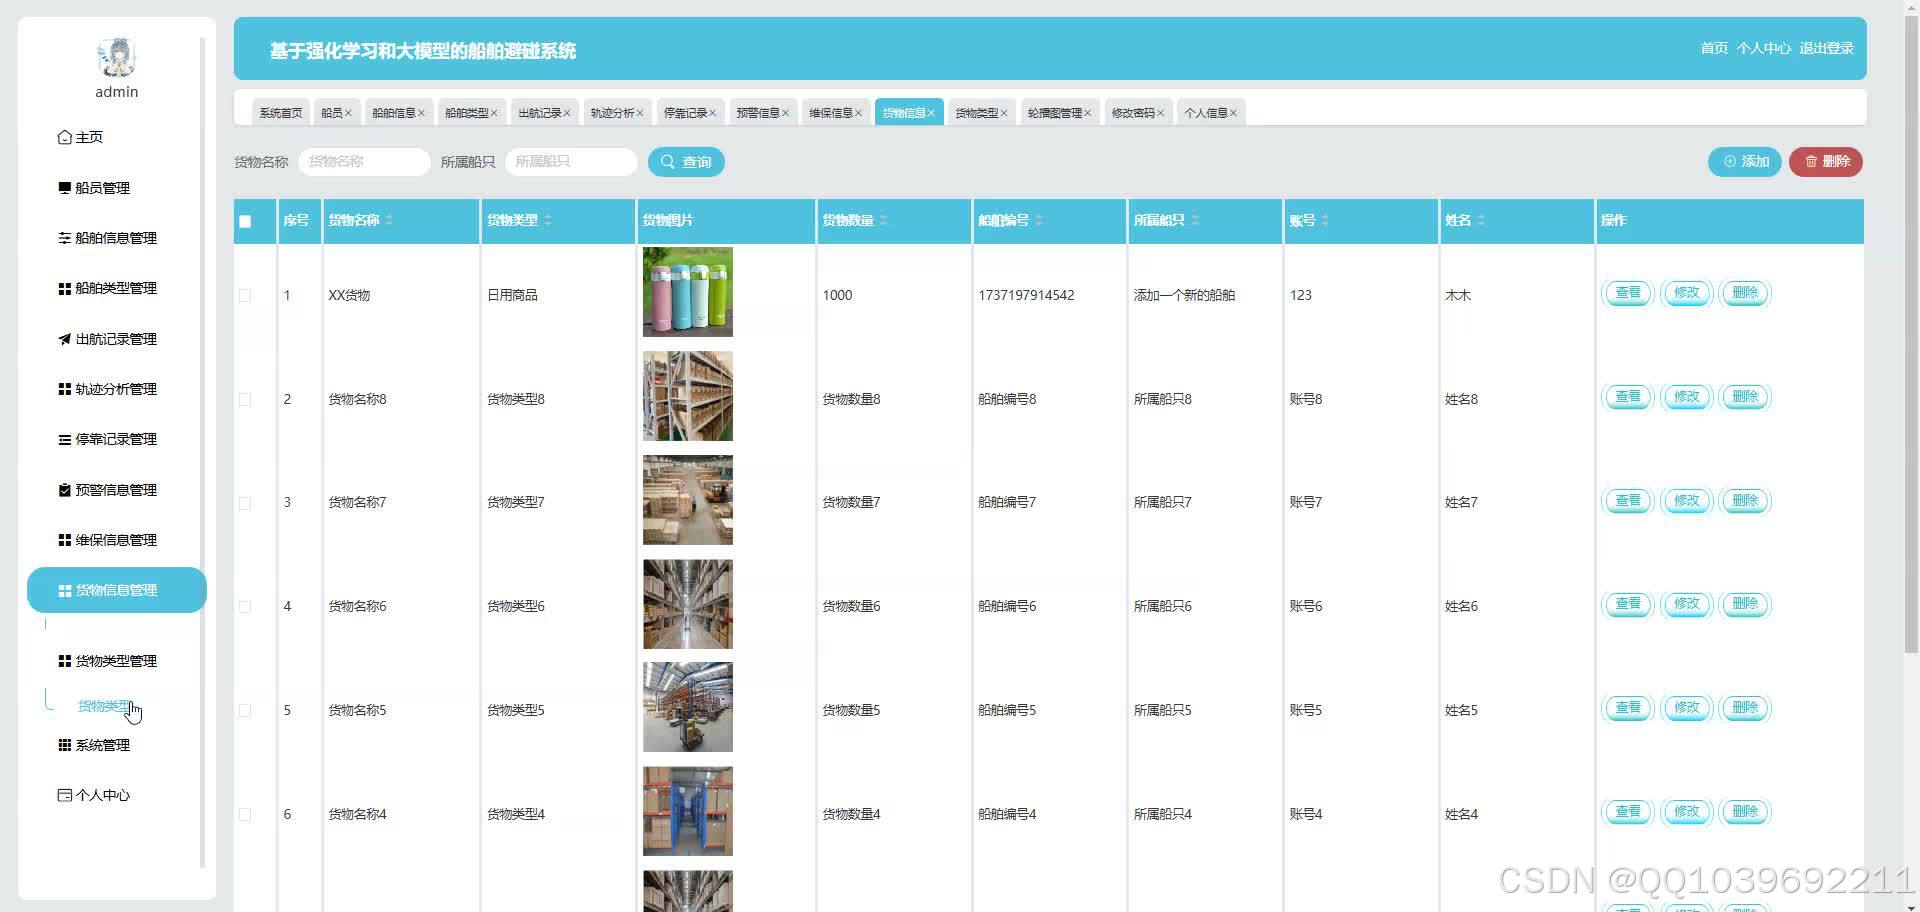Select the row checkbox for 货物名称5
This screenshot has width=1920, height=912.
(x=245, y=710)
